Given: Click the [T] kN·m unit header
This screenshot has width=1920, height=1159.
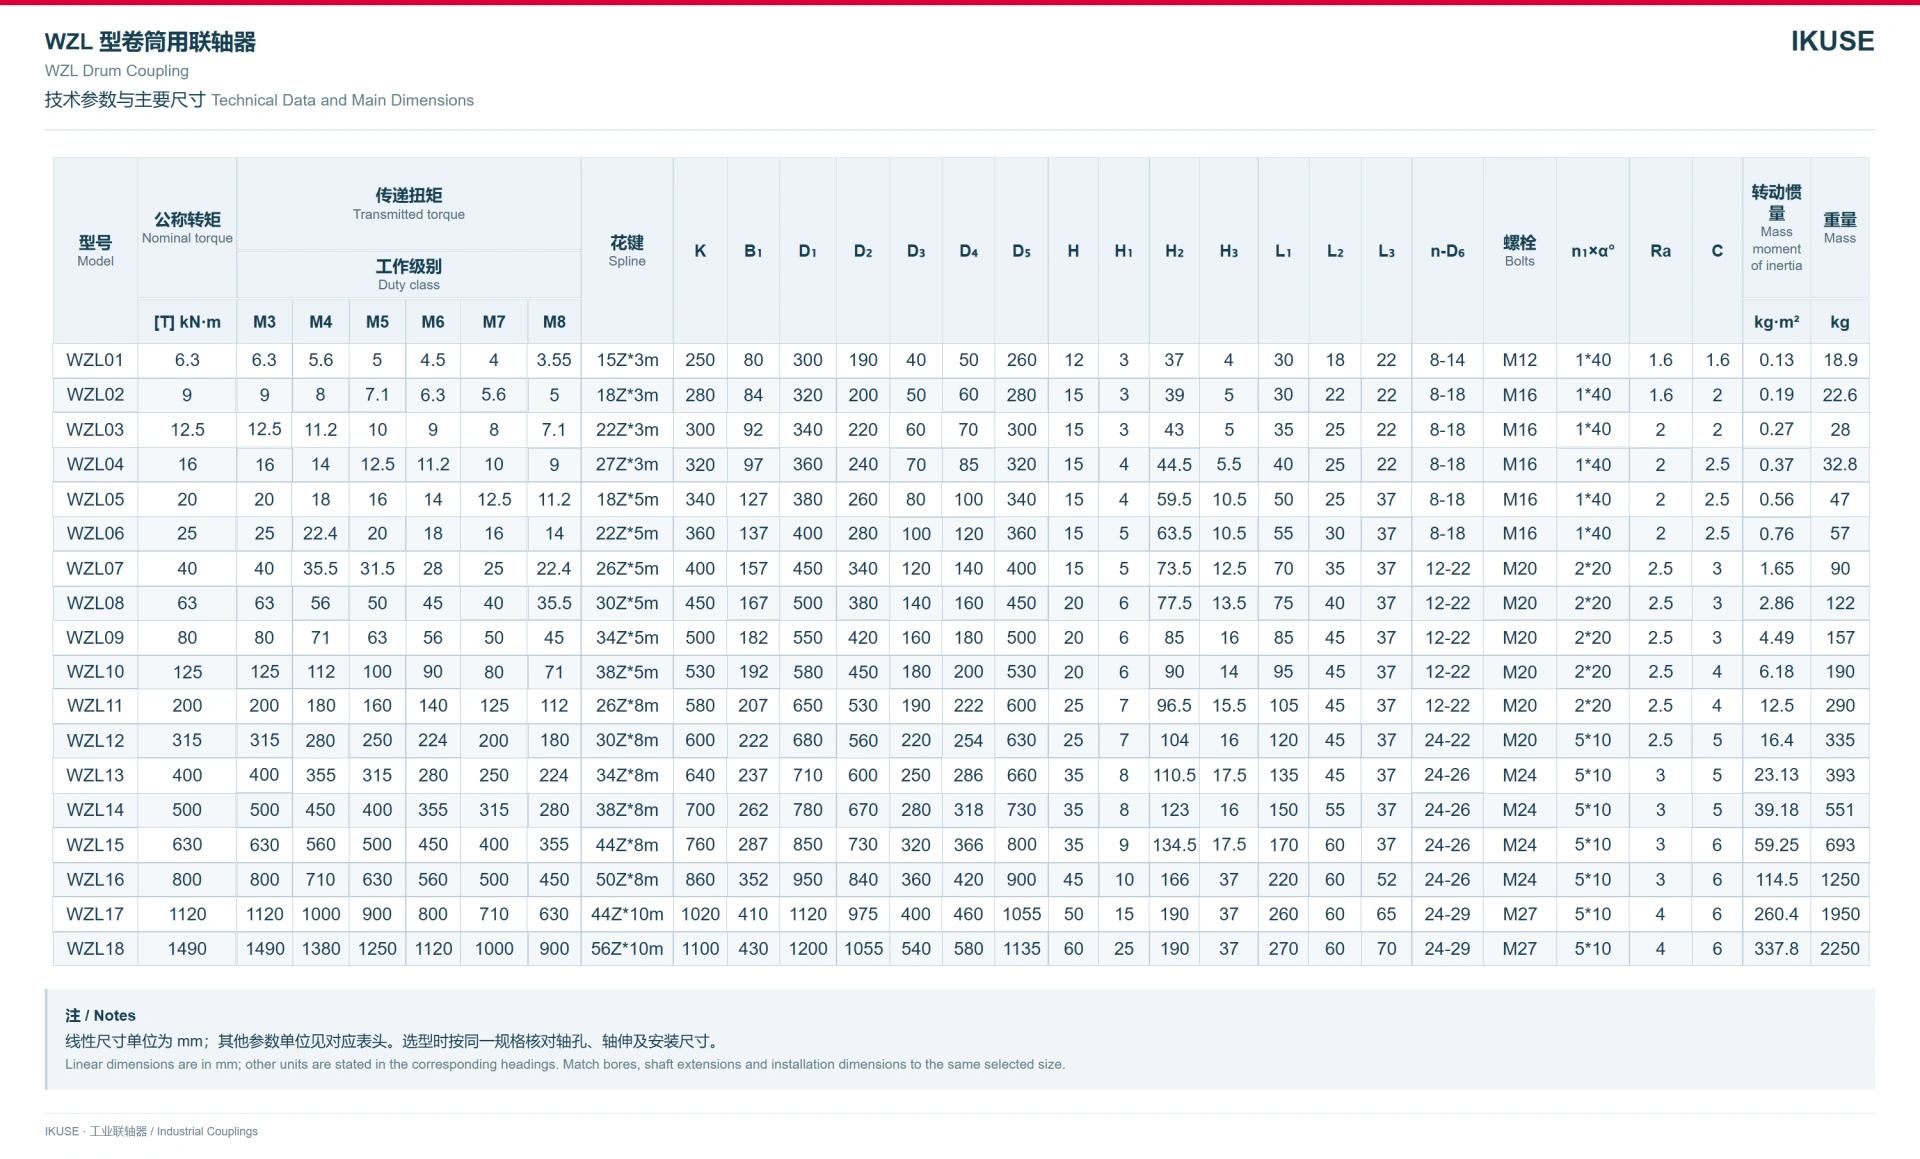Looking at the screenshot, I should (187, 322).
